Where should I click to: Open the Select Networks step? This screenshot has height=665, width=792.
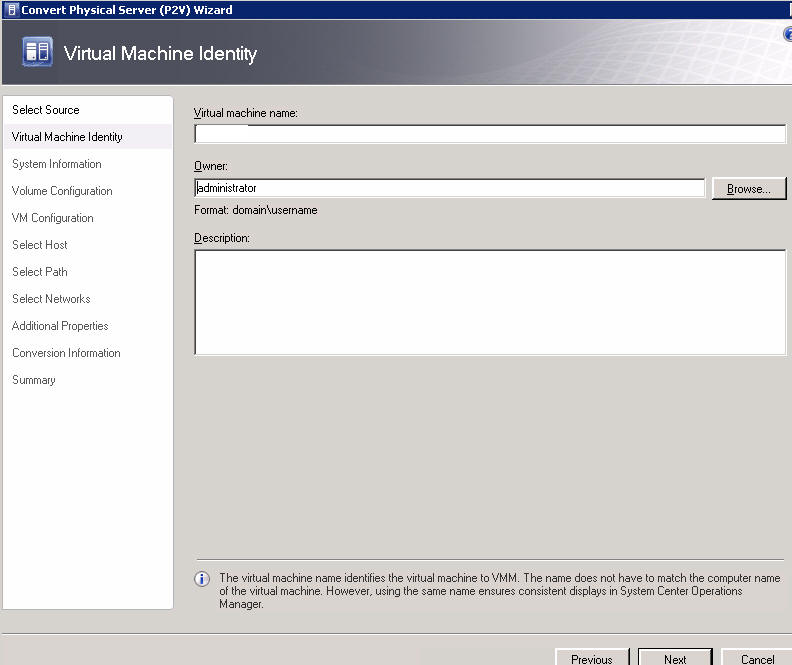point(51,299)
